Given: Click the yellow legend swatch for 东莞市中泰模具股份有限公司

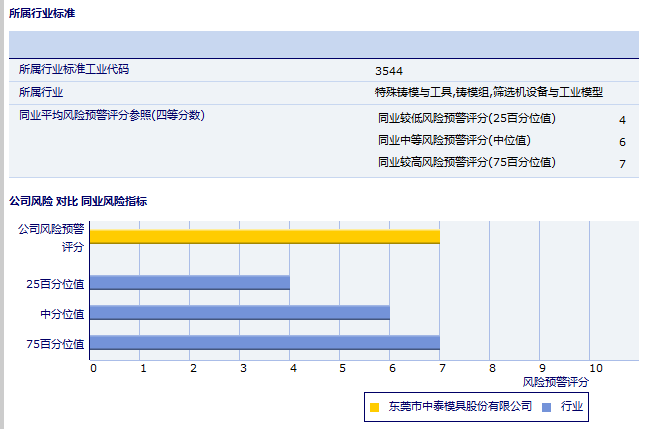Looking at the screenshot, I should point(375,407).
